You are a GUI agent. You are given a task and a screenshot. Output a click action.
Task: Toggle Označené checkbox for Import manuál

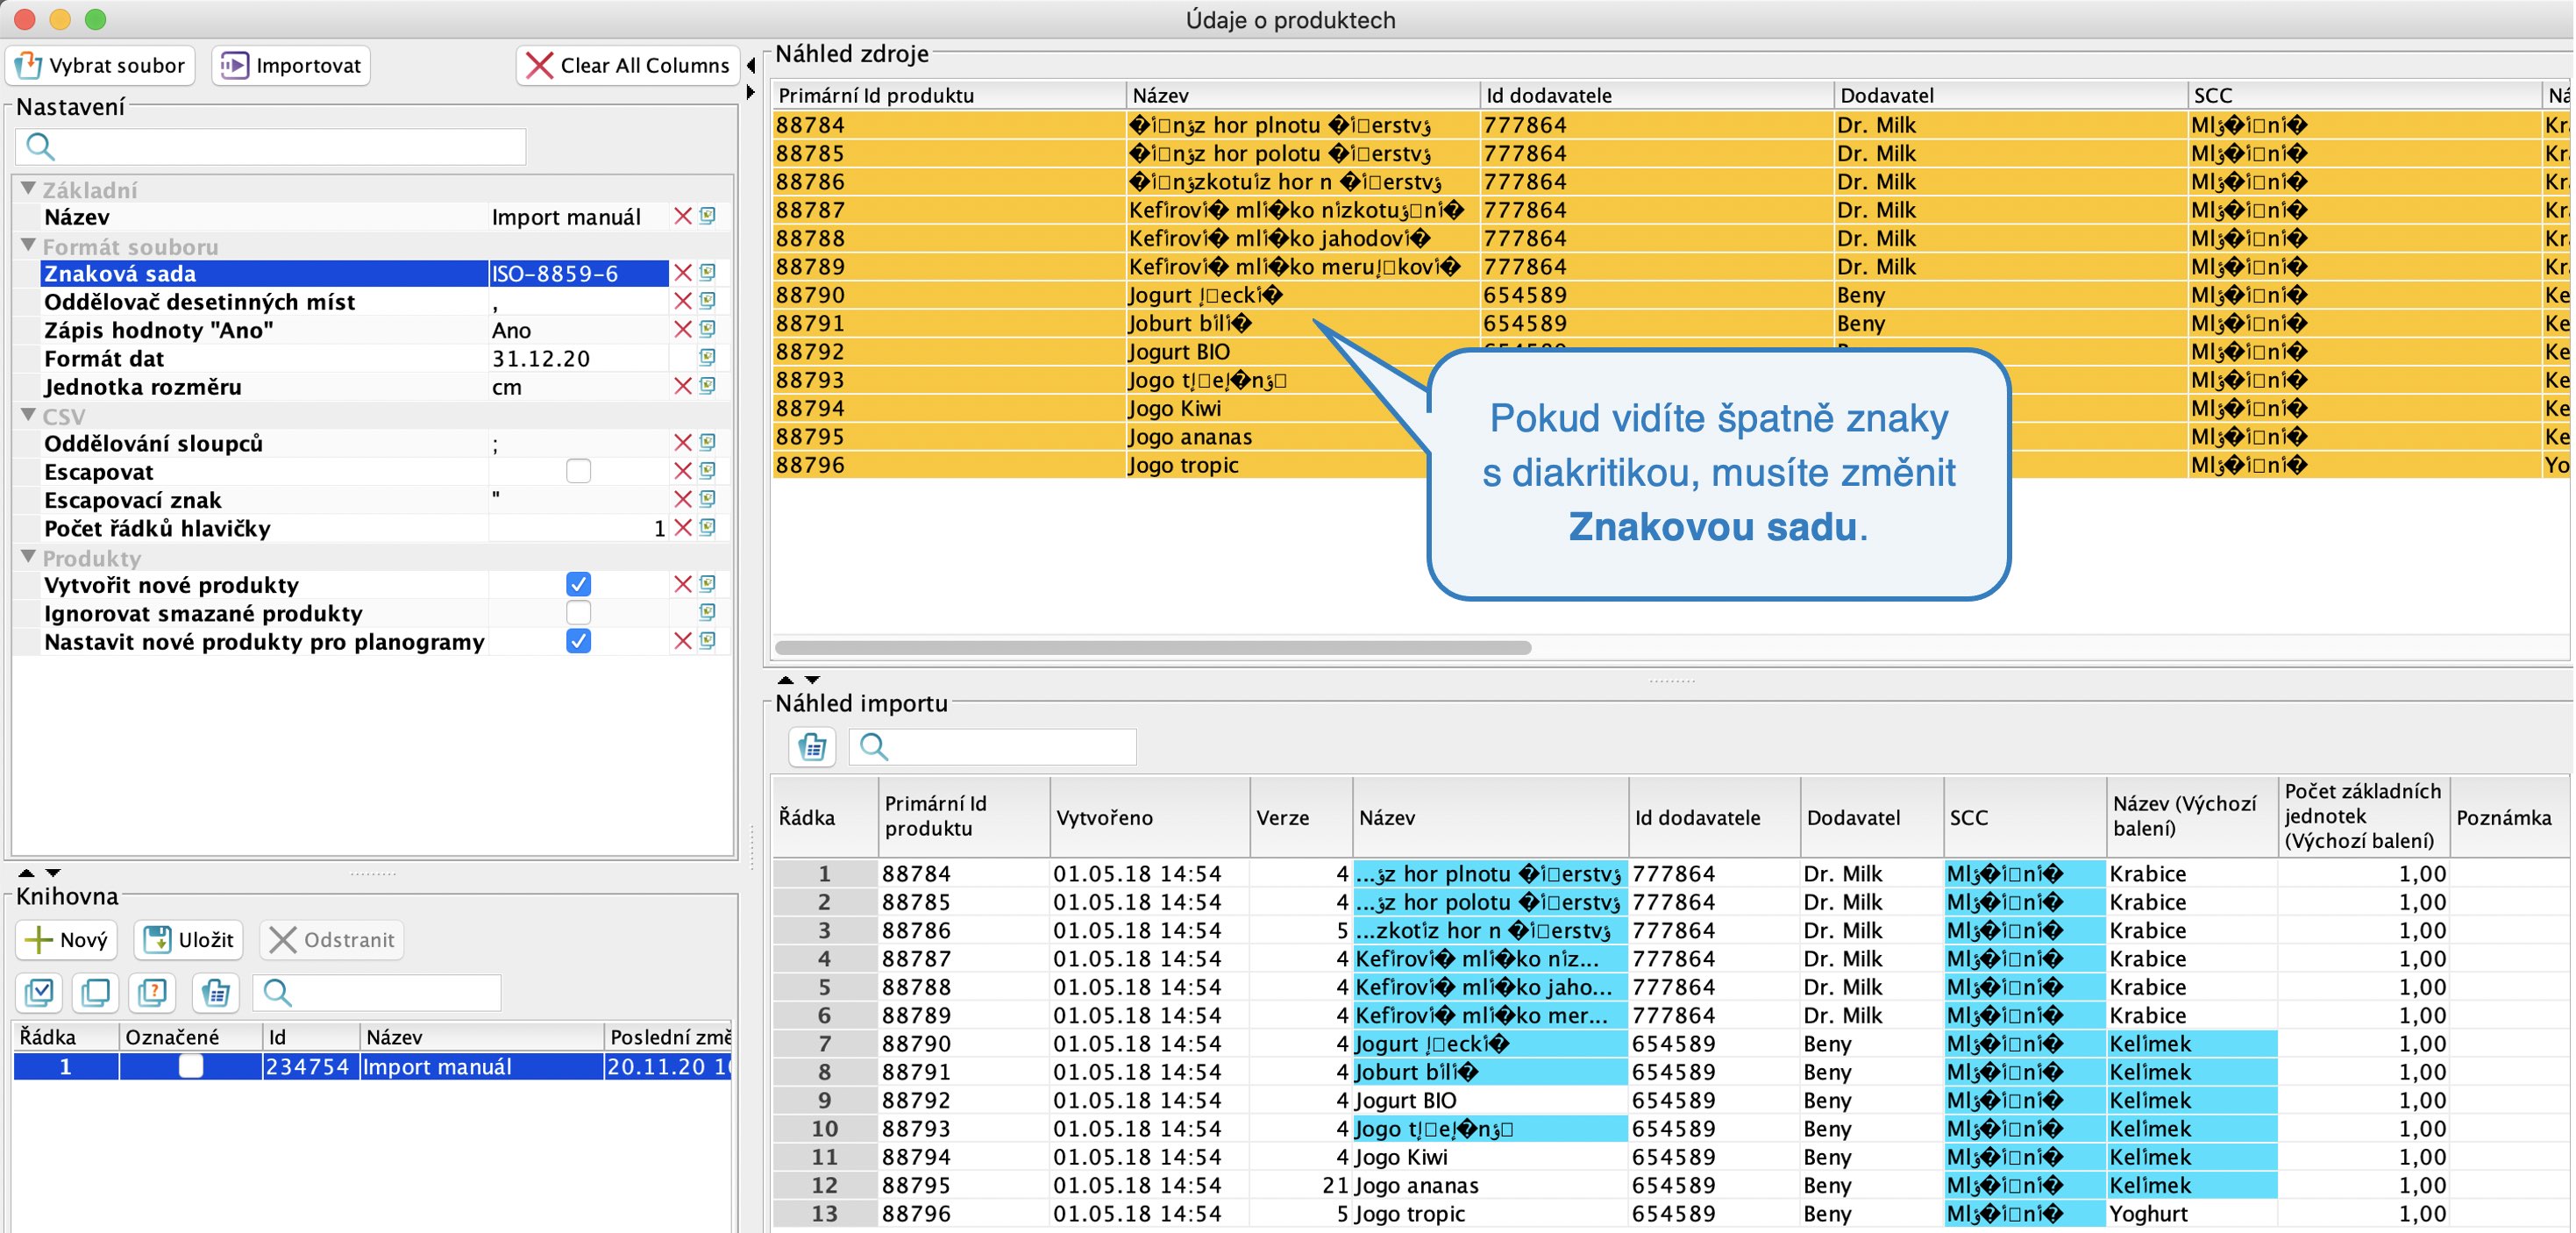tap(190, 1066)
